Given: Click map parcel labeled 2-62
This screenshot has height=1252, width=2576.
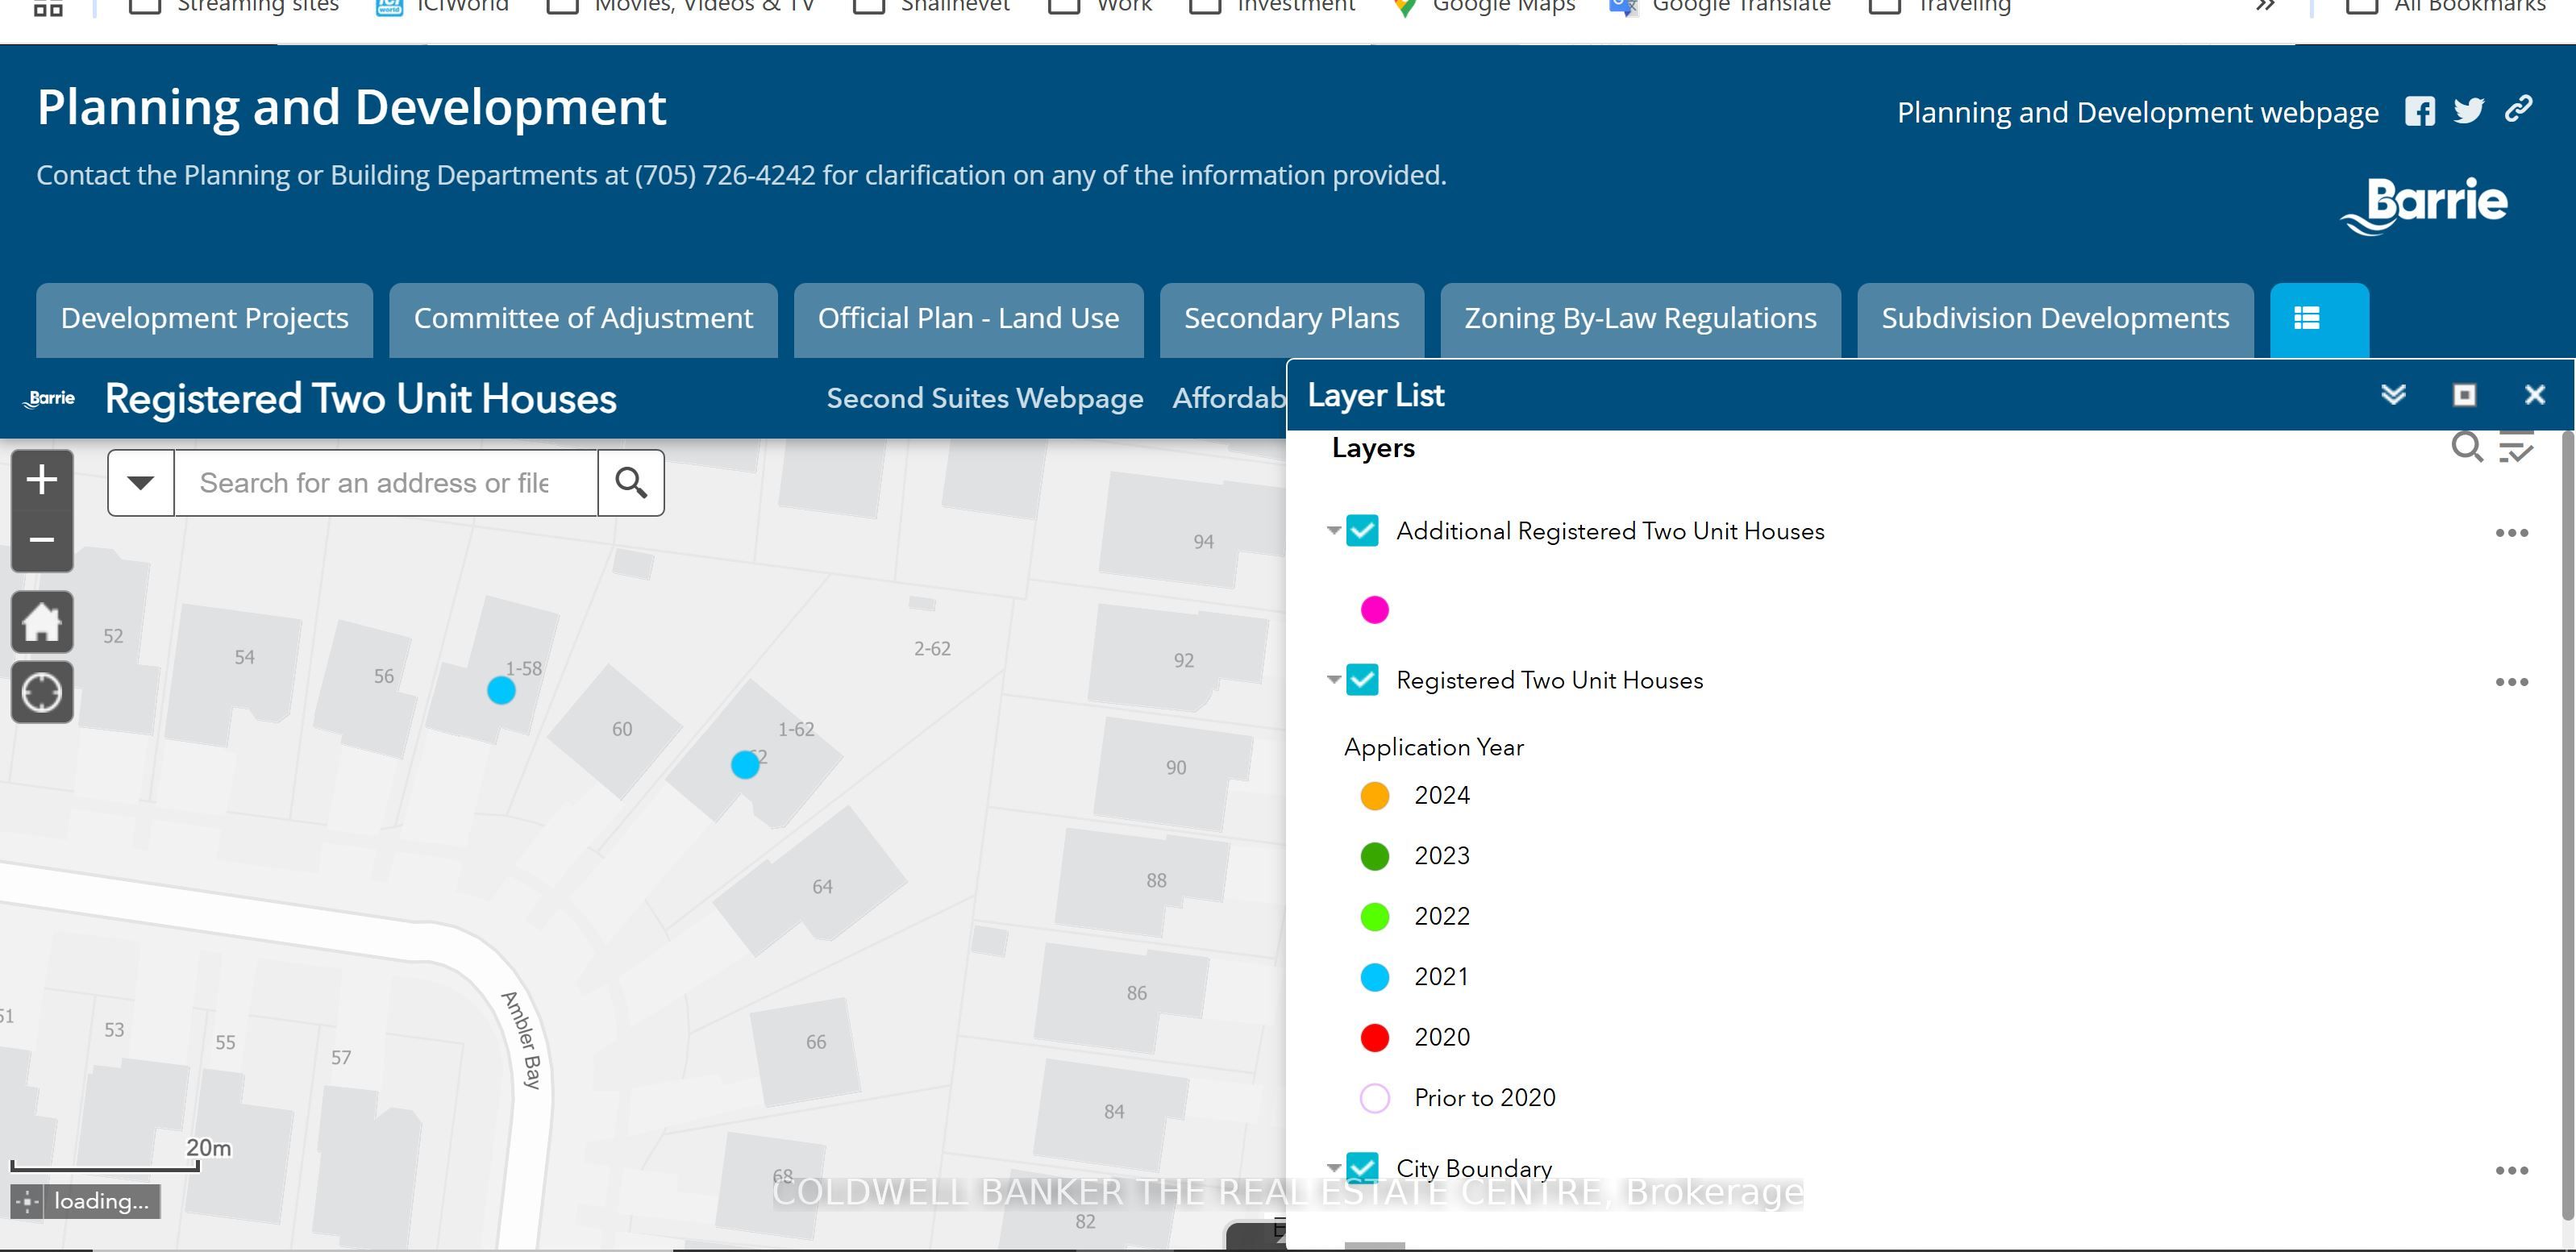Looking at the screenshot, I should (x=932, y=649).
